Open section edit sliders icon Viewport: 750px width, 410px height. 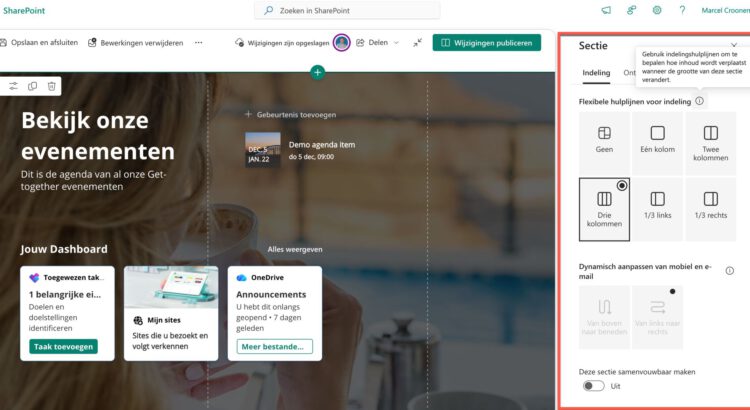point(13,86)
